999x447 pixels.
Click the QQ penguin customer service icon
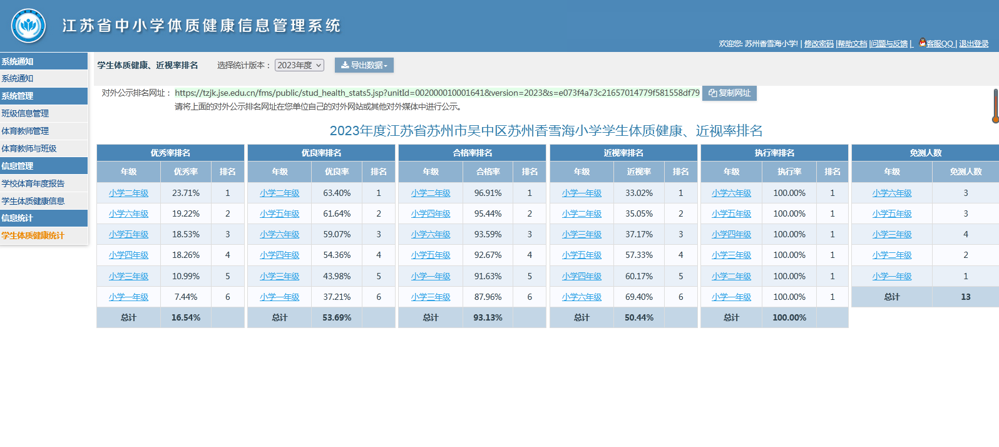click(922, 43)
